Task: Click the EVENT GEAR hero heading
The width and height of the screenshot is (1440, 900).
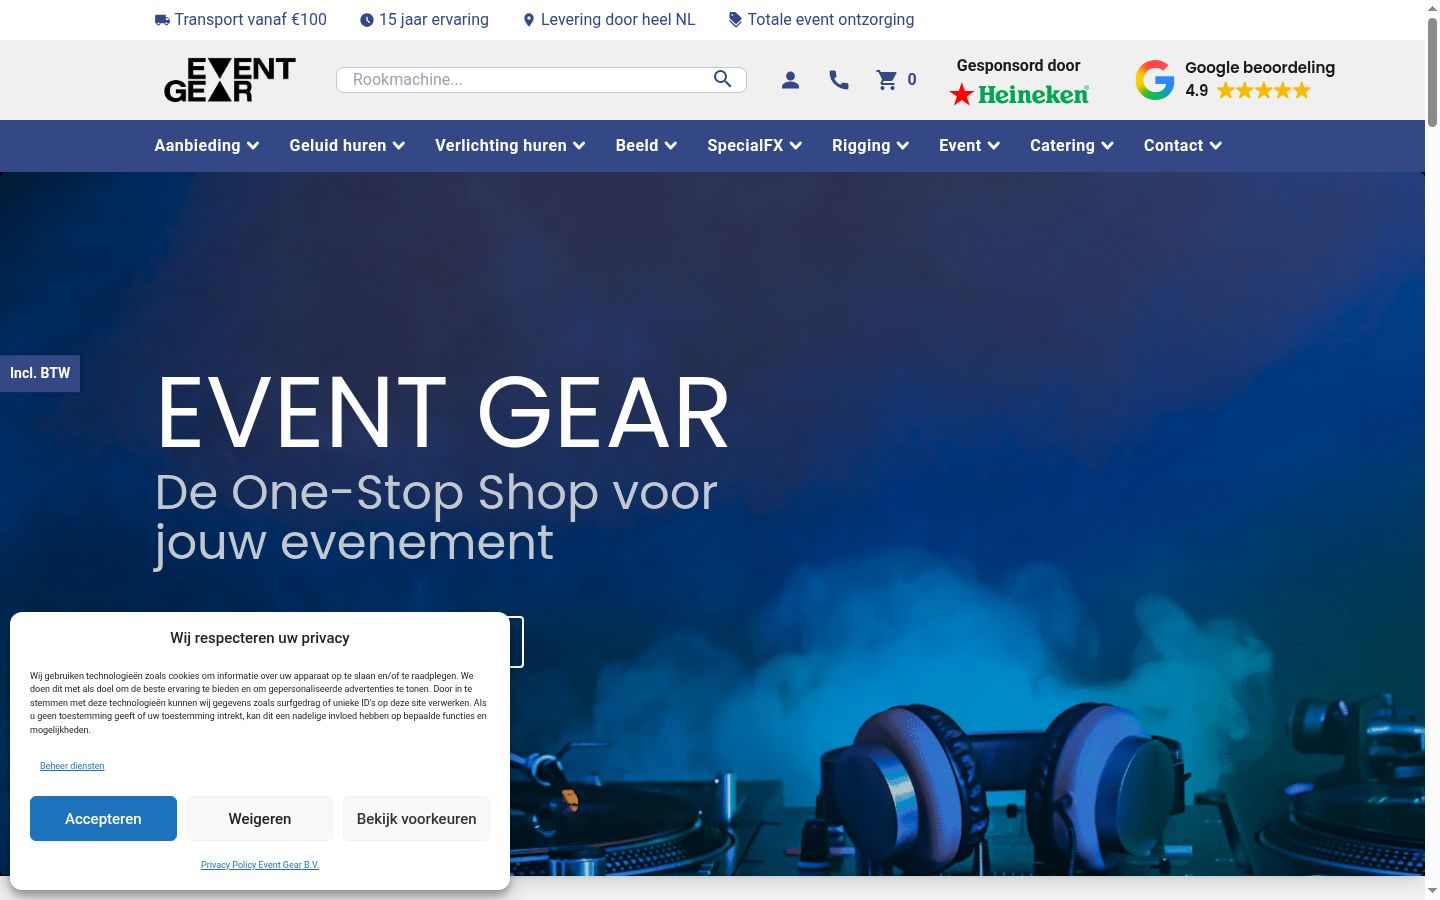Action: pyautogui.click(x=443, y=413)
